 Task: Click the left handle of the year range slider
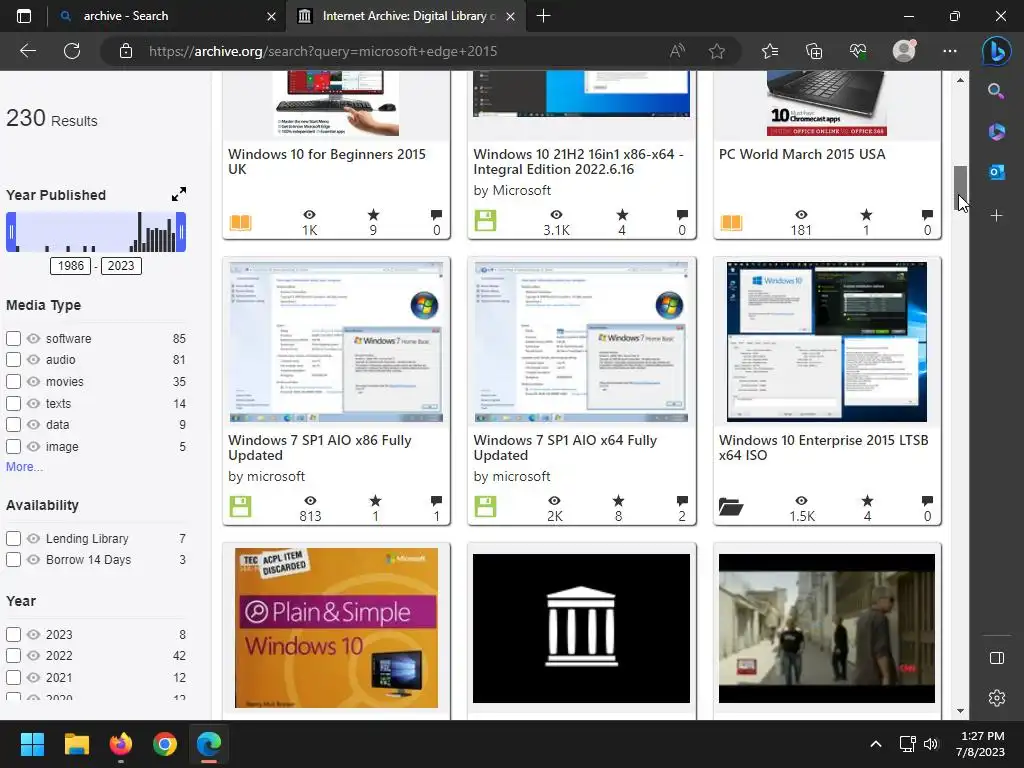(11, 232)
